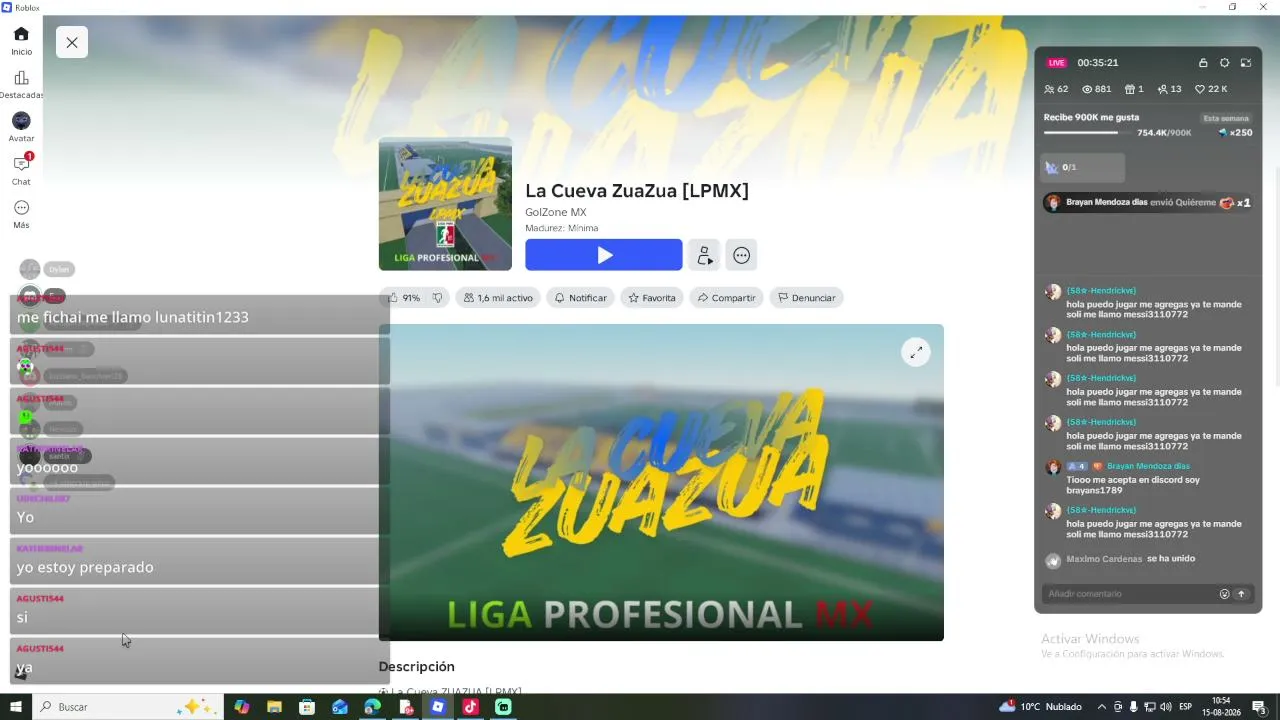1280x720 pixels.
Task: Open the 0/1 crown goal badge
Action: point(1084,167)
